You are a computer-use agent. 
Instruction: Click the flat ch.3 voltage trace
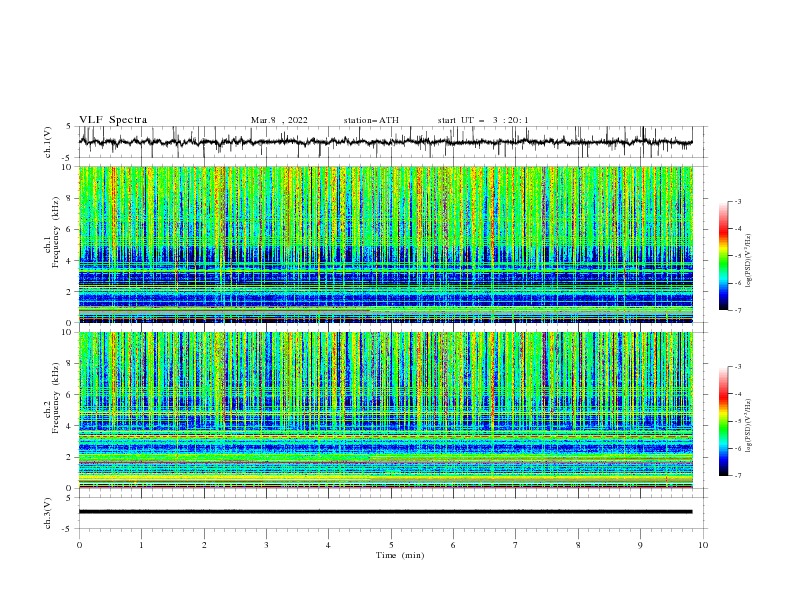pos(385,512)
